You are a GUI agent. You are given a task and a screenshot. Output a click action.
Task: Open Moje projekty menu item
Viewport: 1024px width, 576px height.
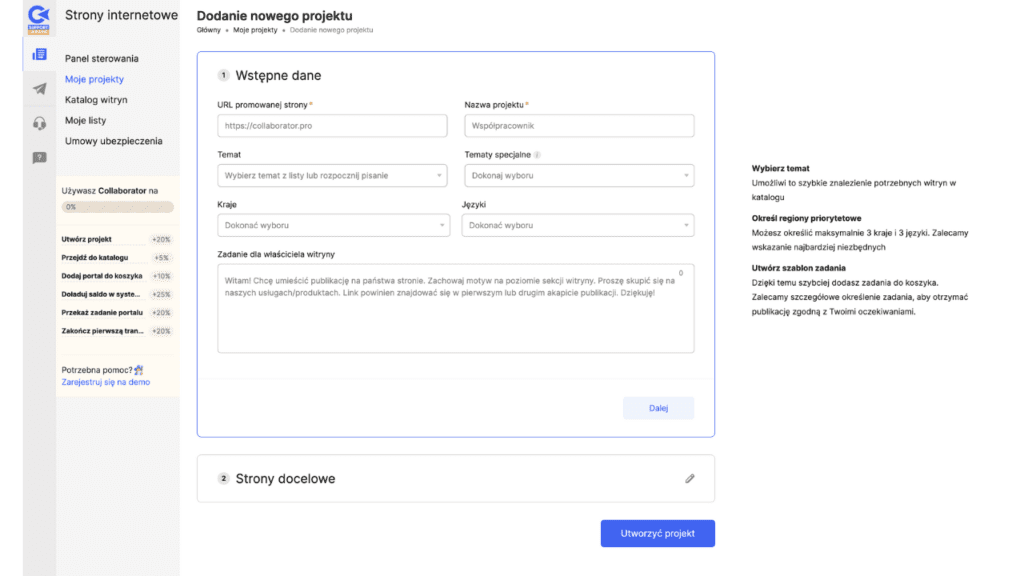click(94, 79)
